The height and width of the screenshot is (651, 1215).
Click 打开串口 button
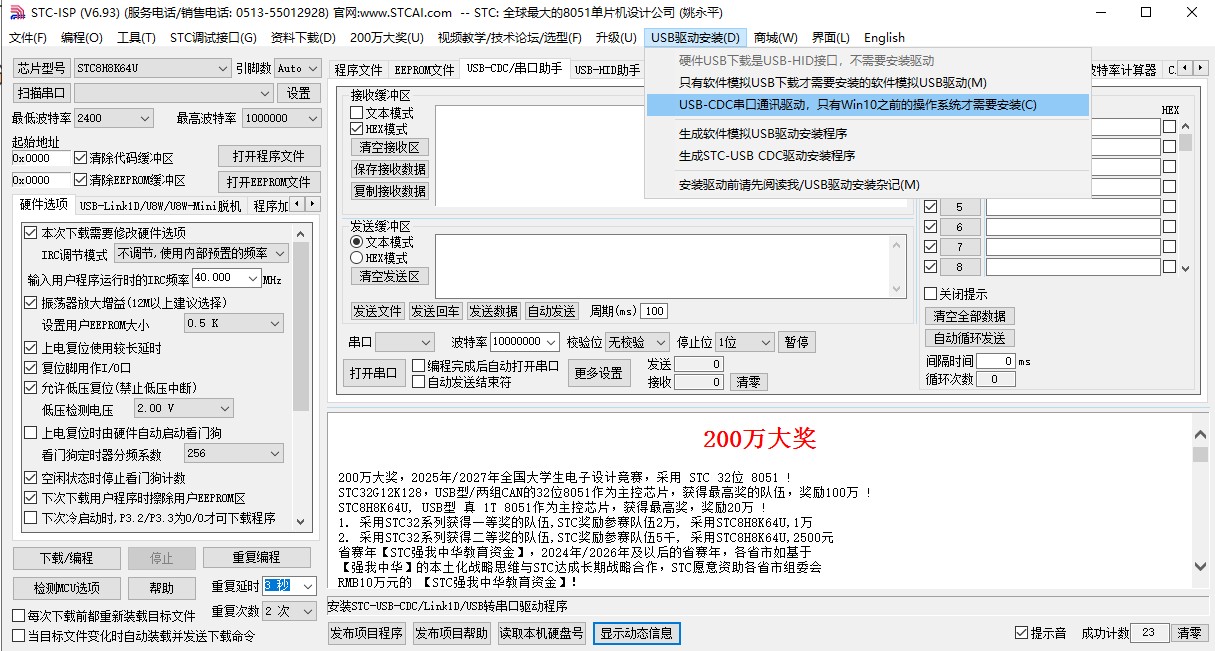(374, 373)
